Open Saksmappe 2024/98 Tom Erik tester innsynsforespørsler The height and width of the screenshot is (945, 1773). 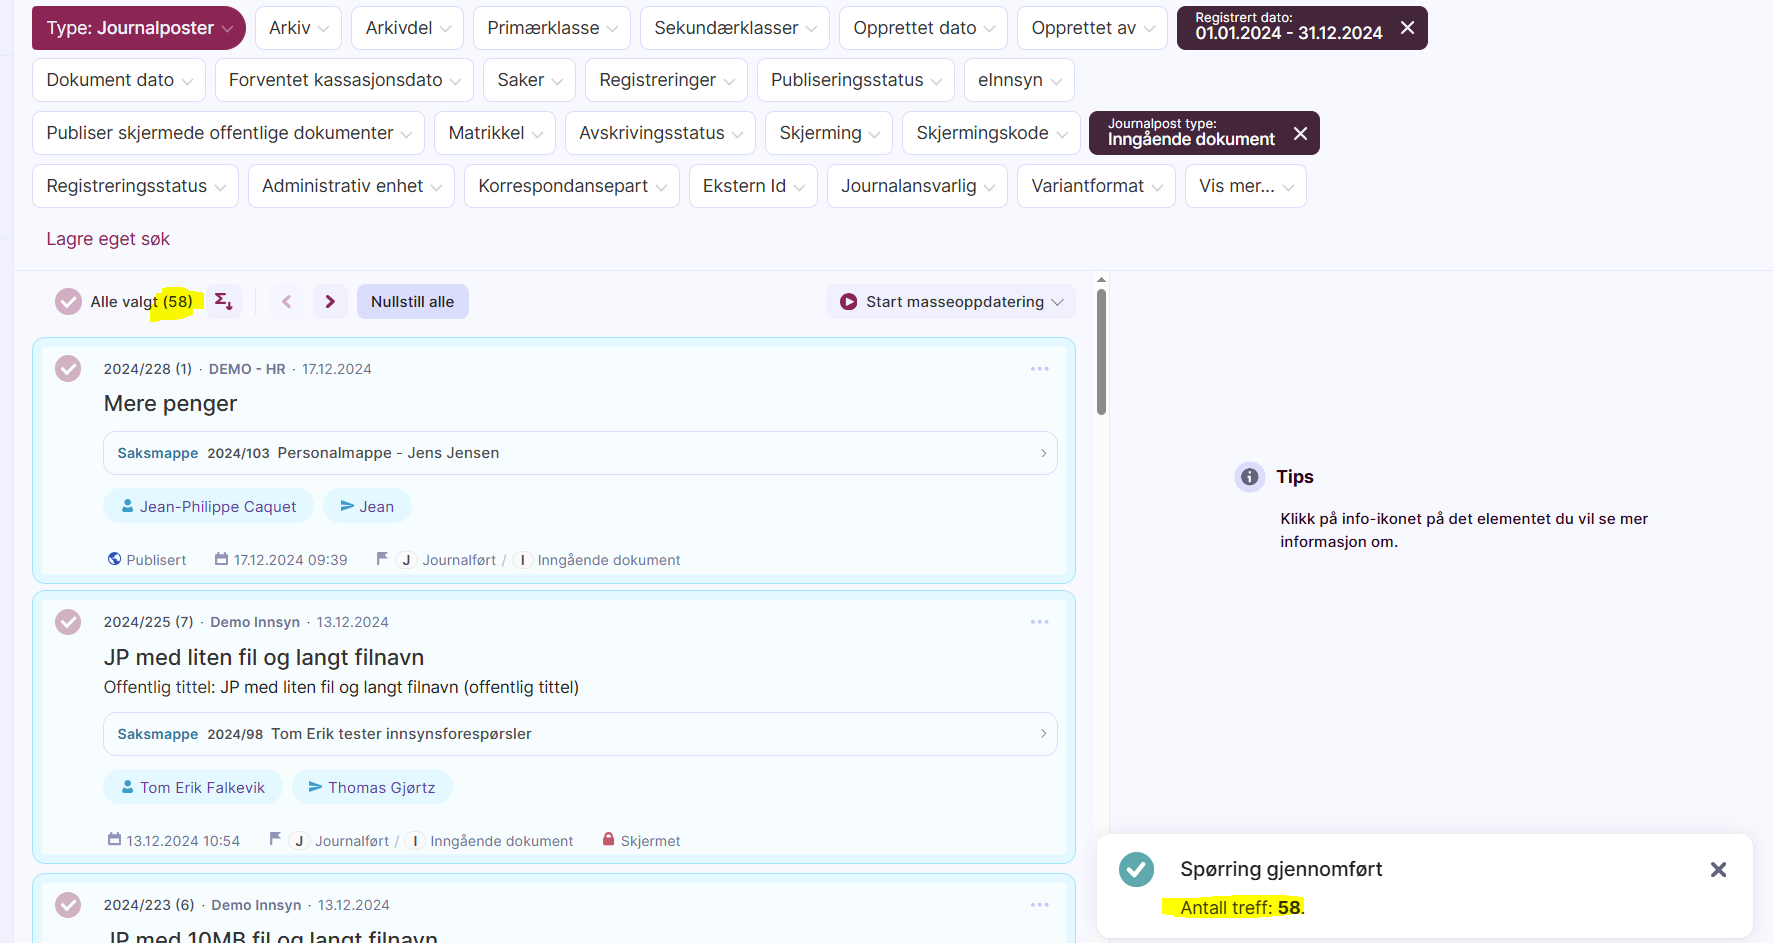click(580, 734)
